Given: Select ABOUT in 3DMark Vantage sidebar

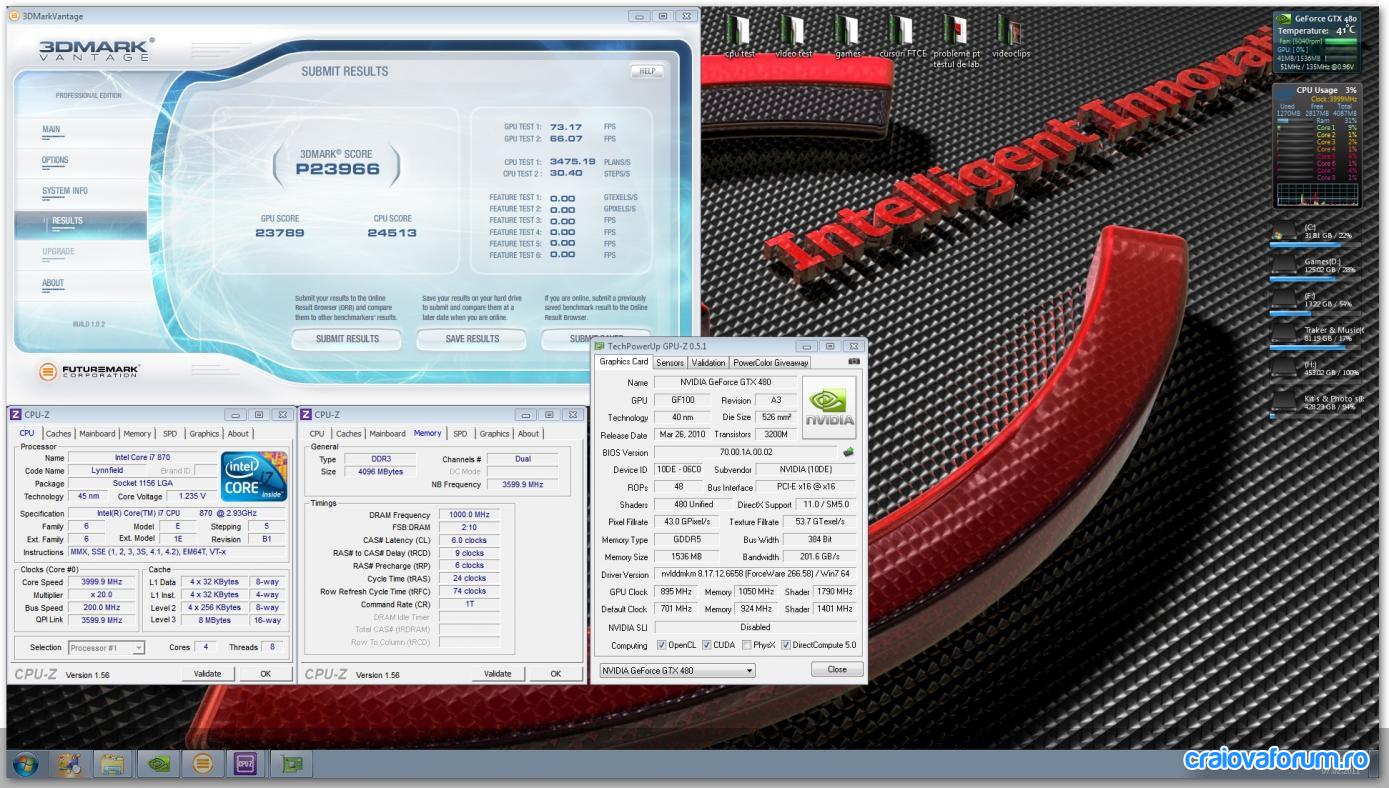Looking at the screenshot, I should coord(53,283).
